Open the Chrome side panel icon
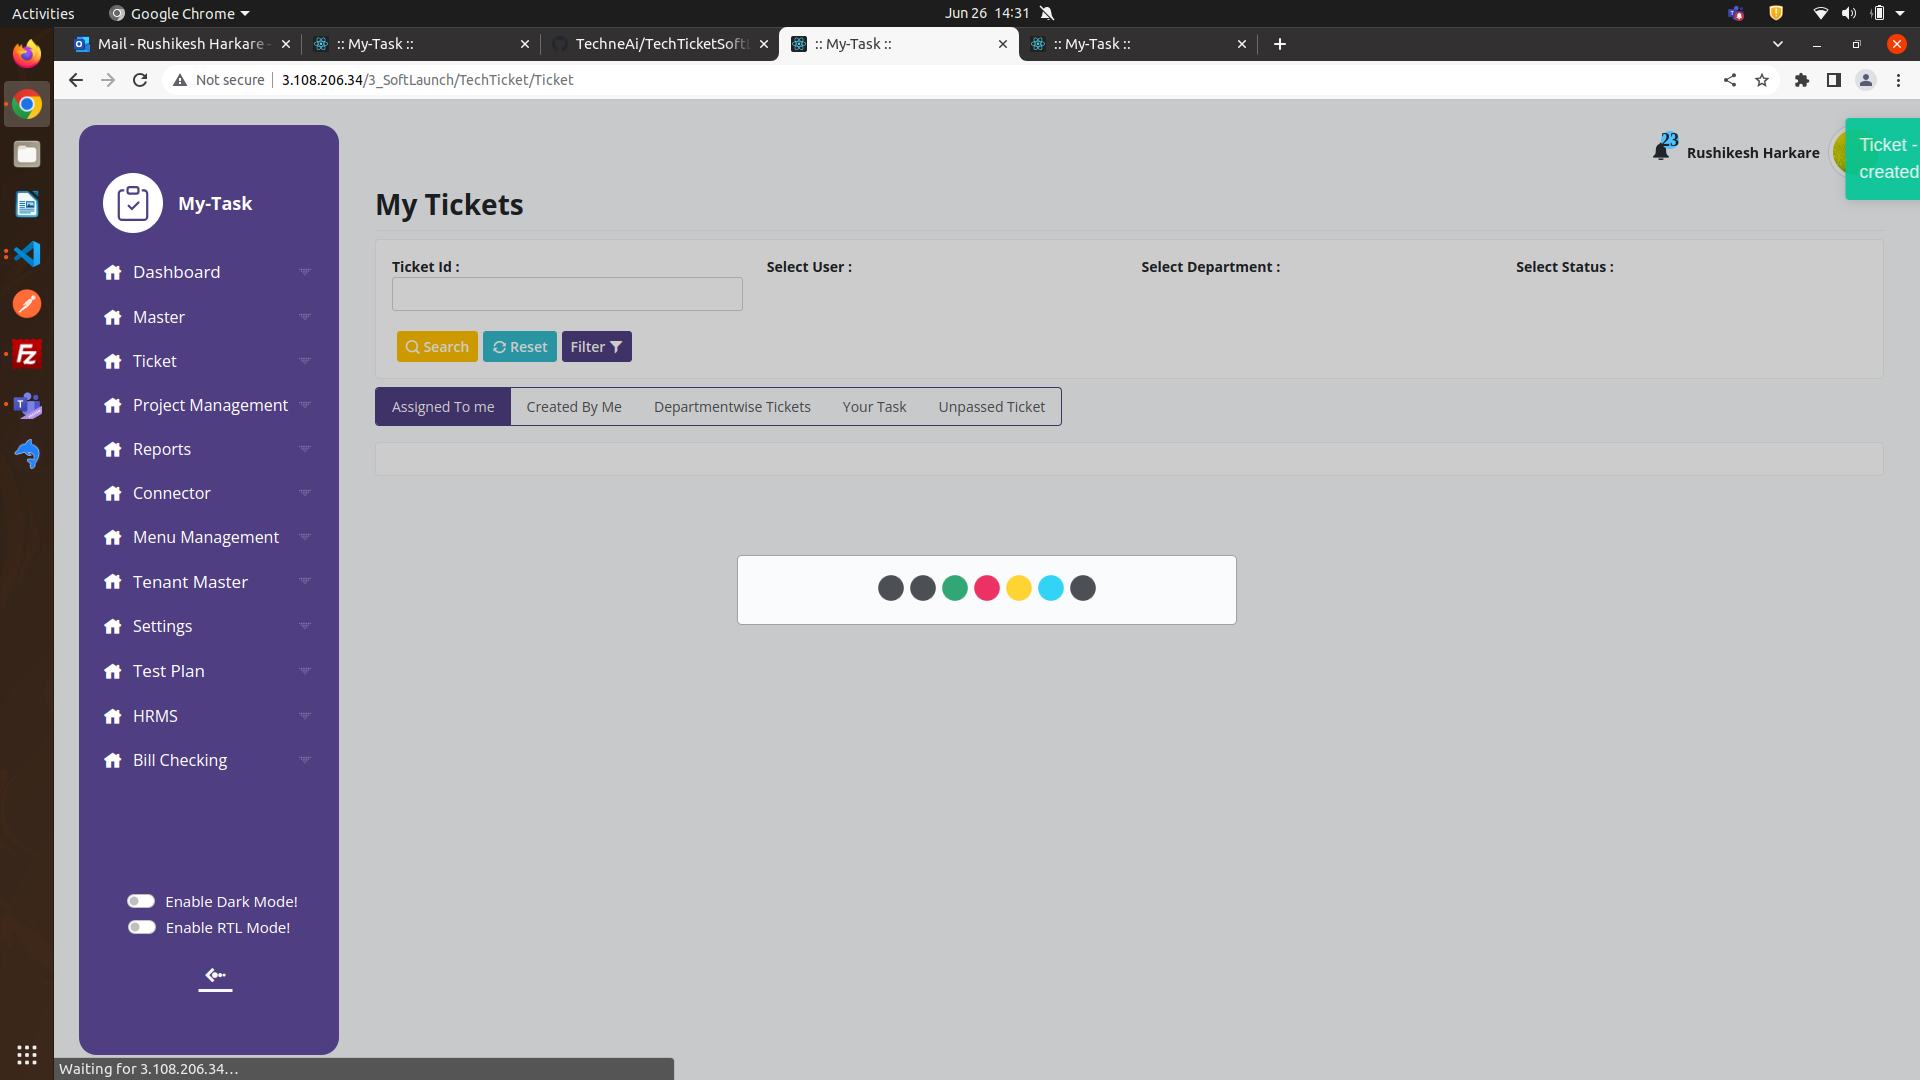The width and height of the screenshot is (1920, 1080). click(1834, 80)
